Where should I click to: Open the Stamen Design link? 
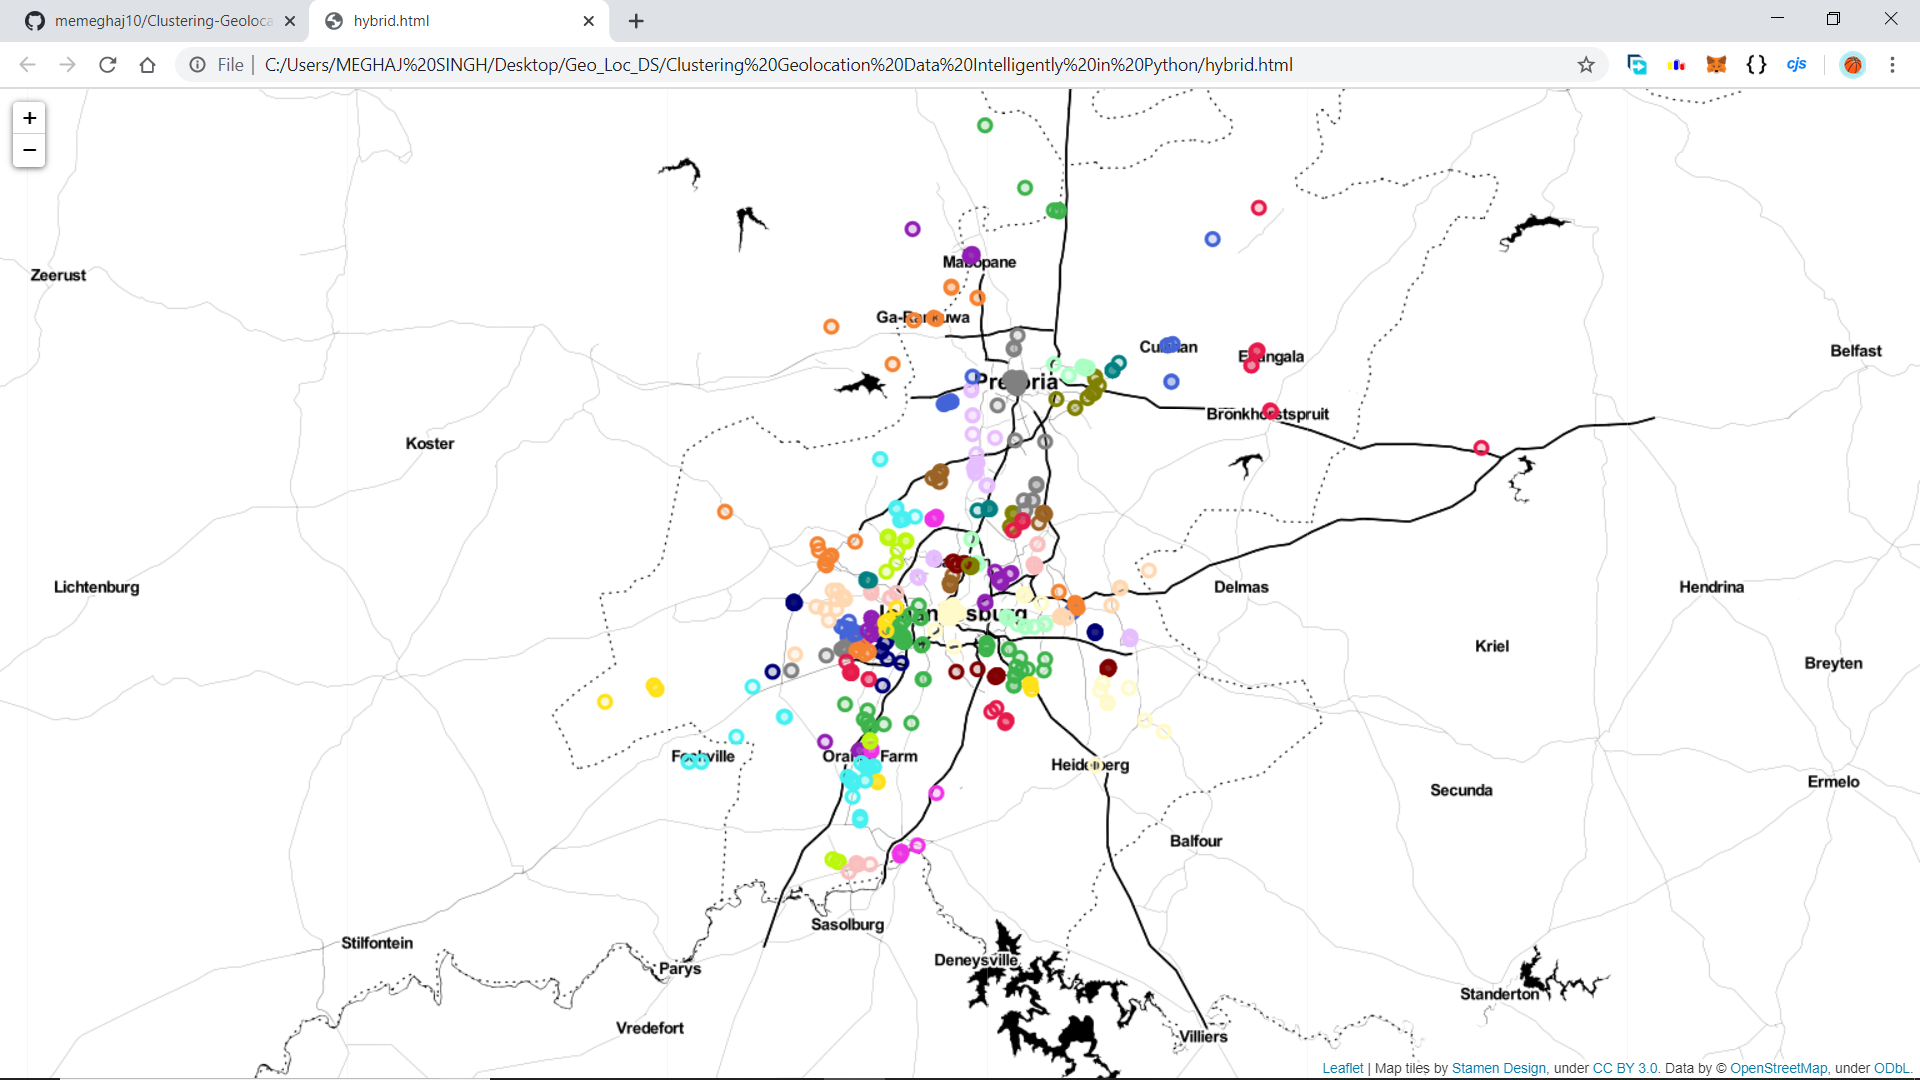[1498, 1068]
